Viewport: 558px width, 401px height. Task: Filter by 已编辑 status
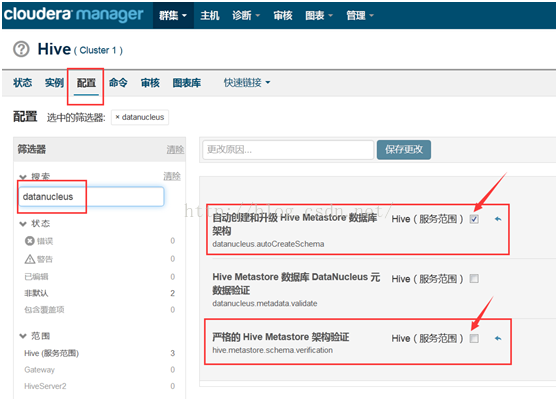tap(36, 276)
